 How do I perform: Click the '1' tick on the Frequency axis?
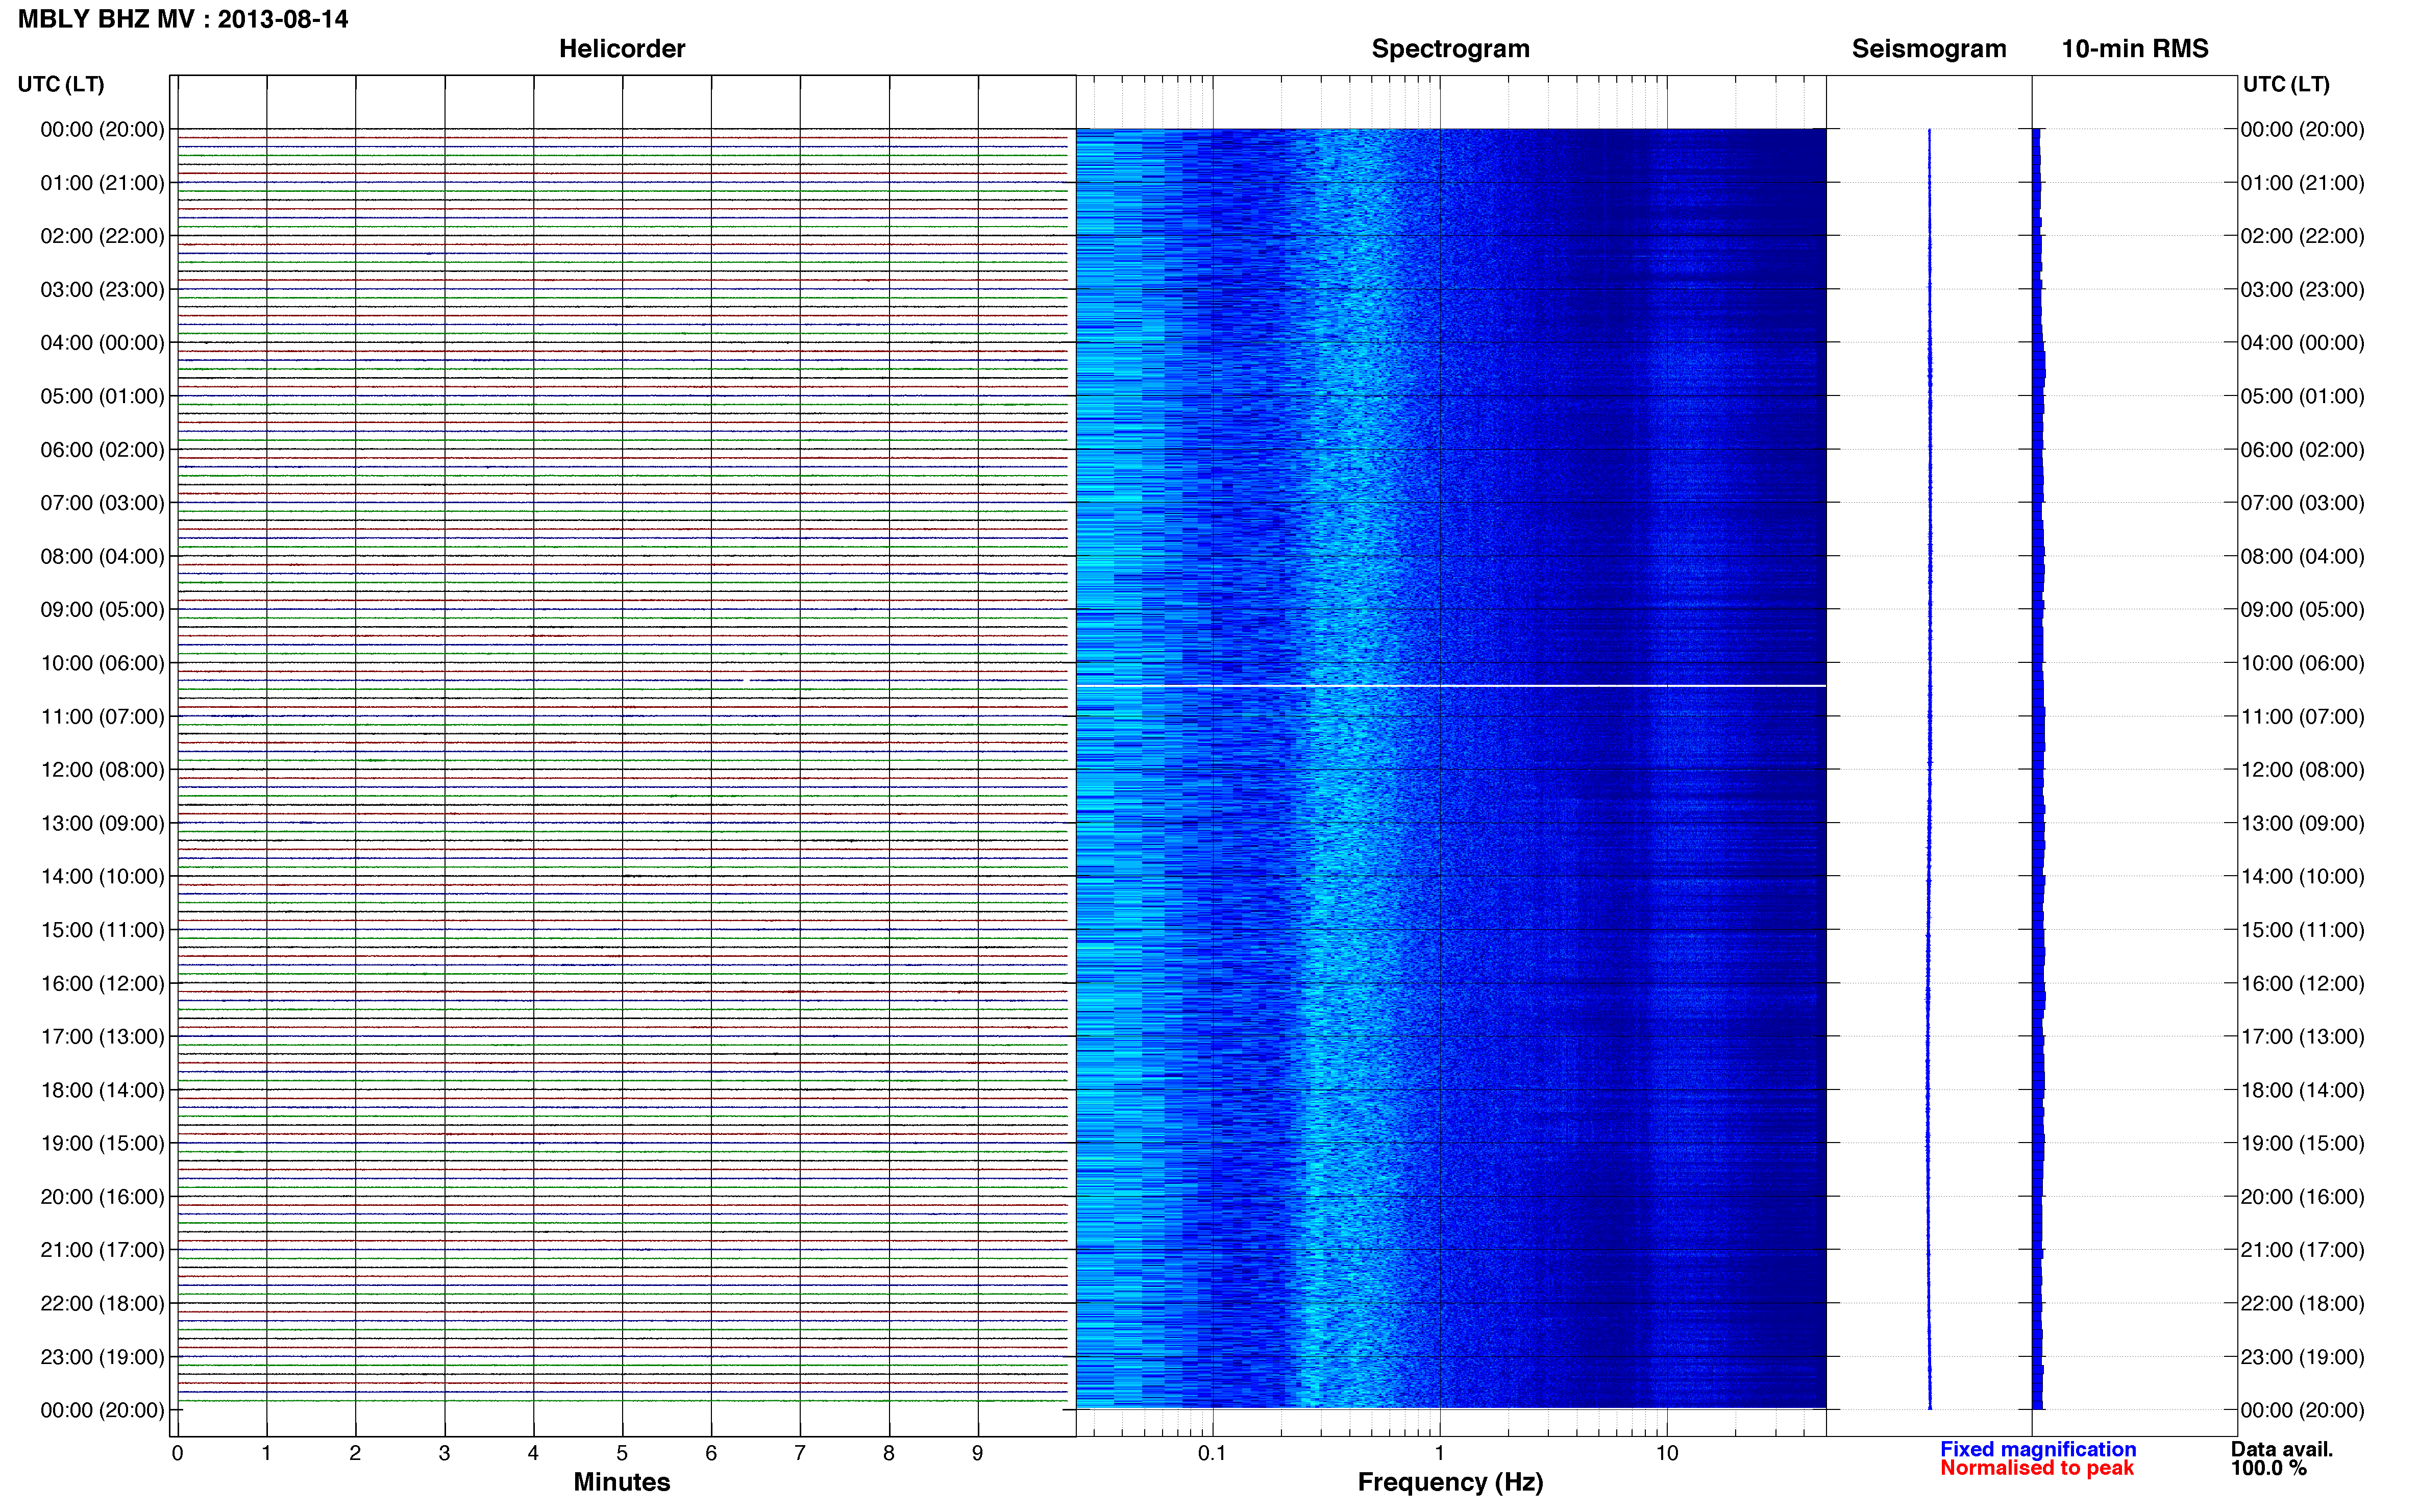coord(1439,1453)
